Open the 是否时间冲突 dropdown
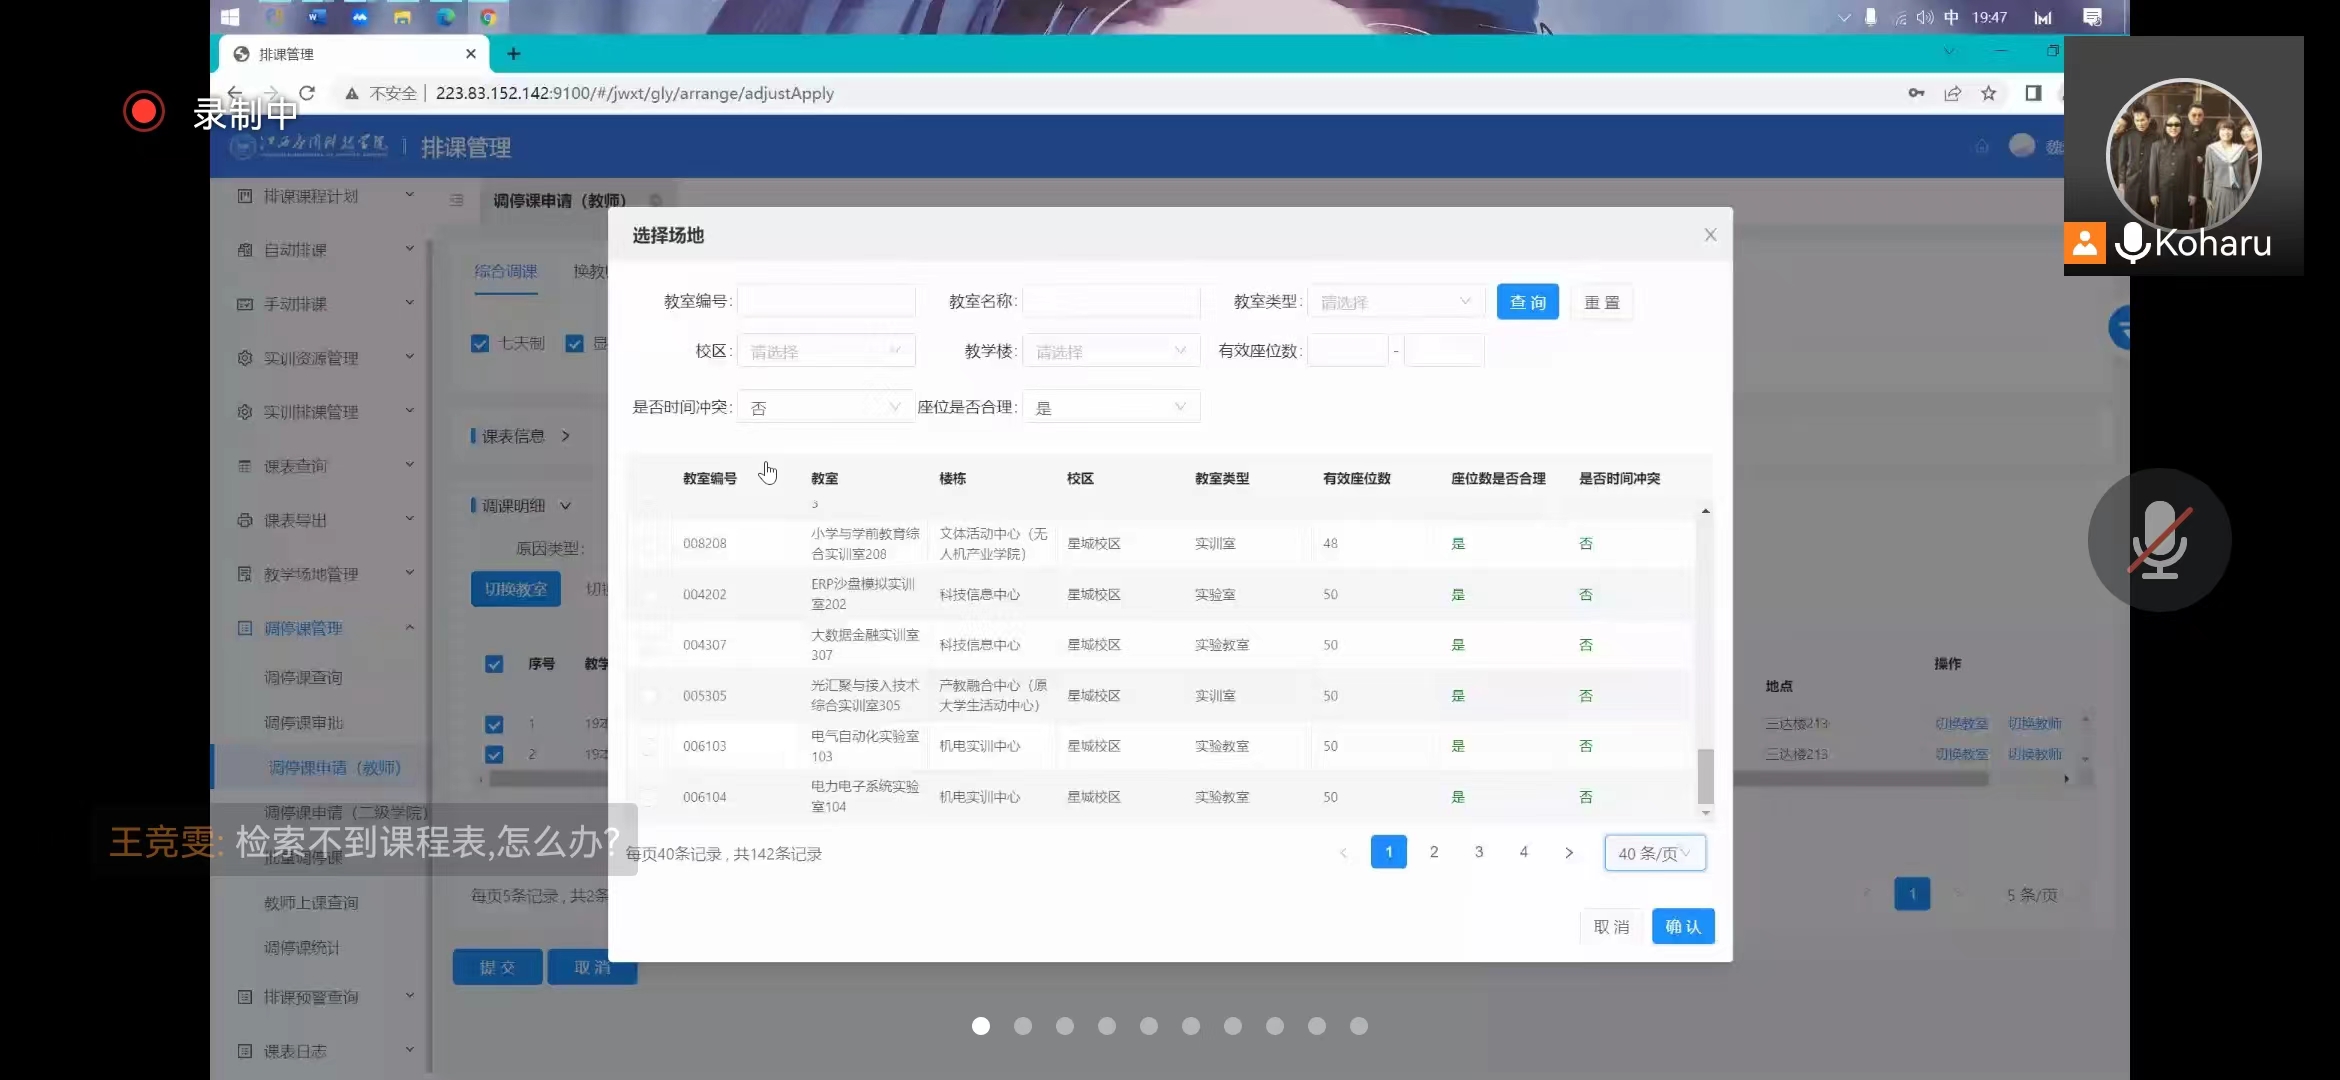 (825, 407)
